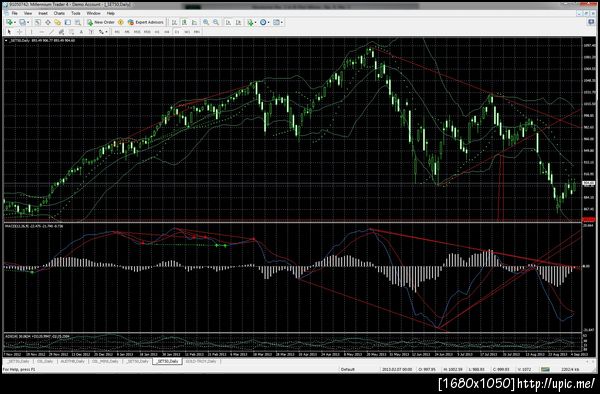Pick the Vertical Line drawing tool
Screen dimensions: 600x394
tap(31, 32)
